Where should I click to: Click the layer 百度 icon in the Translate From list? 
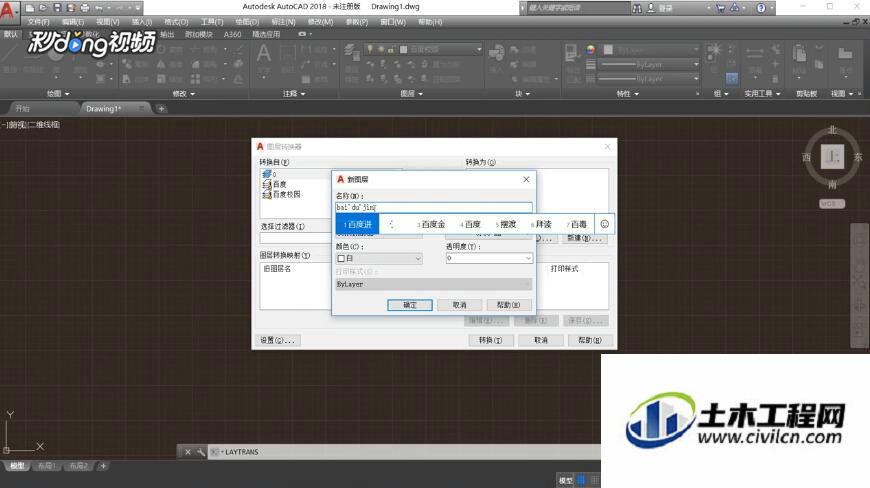point(266,184)
